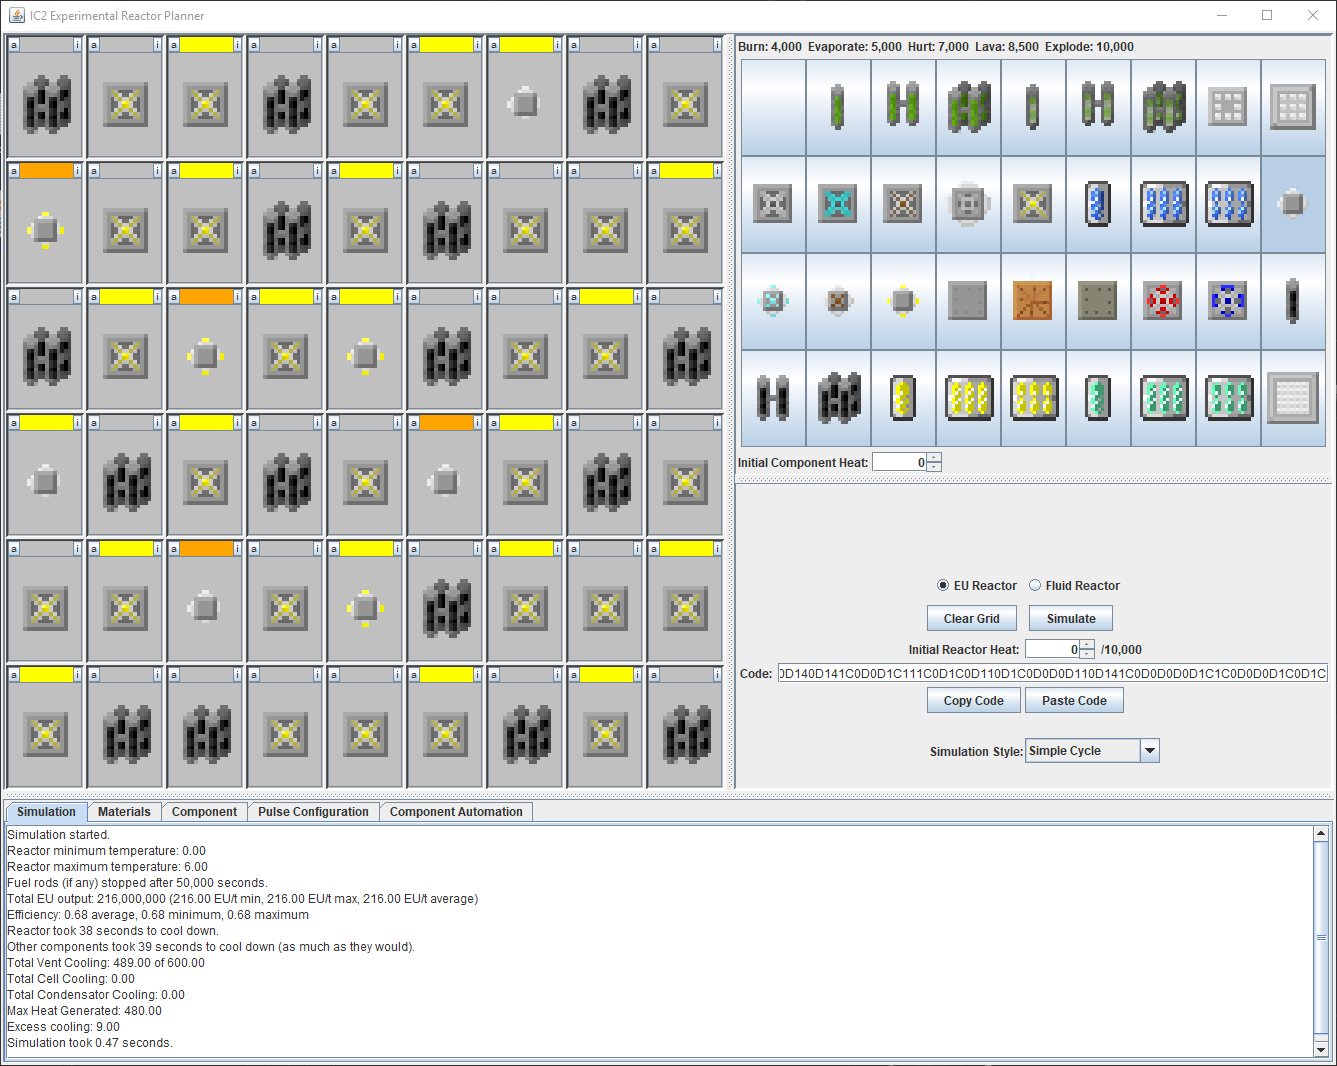This screenshot has width=1337, height=1066.
Task: Choose the Quad uranium Fuel Rod component
Action: (968, 106)
